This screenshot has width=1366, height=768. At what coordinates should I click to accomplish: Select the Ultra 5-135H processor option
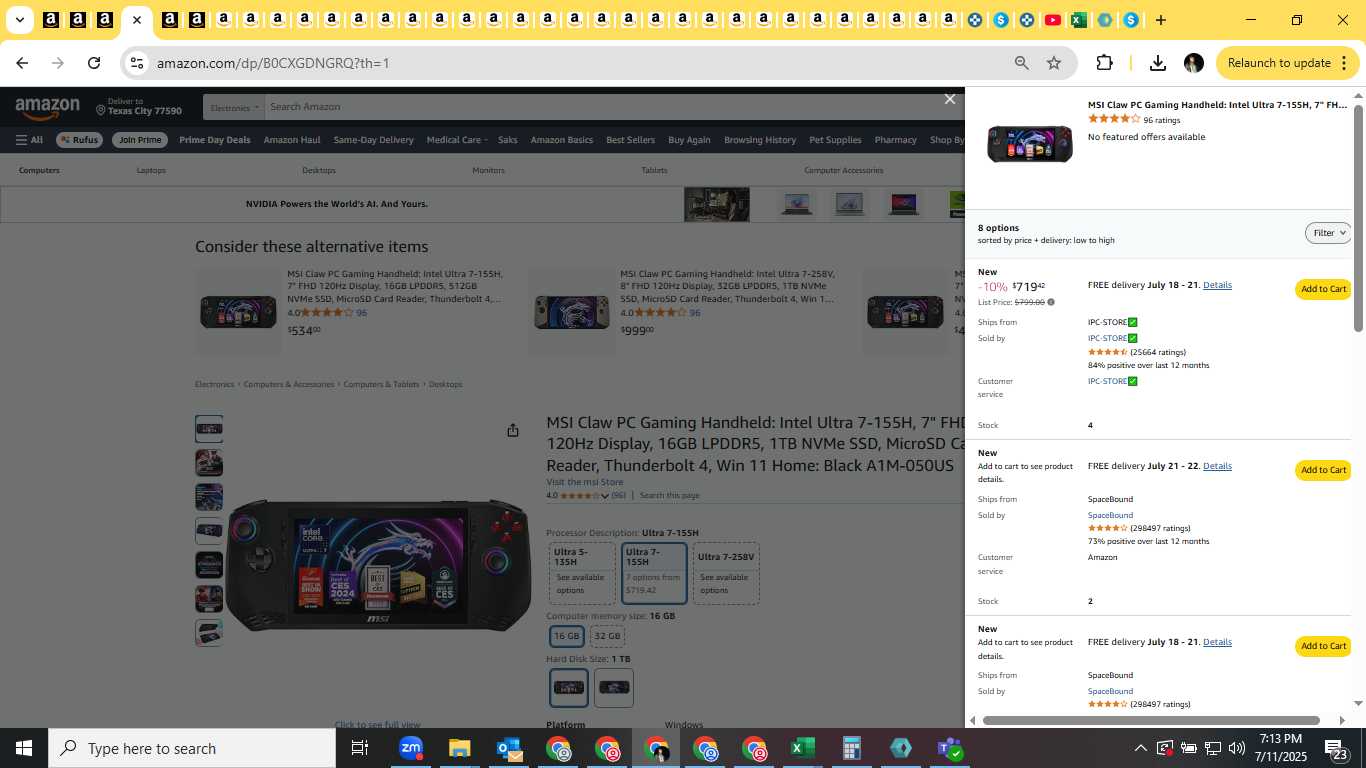click(x=582, y=573)
